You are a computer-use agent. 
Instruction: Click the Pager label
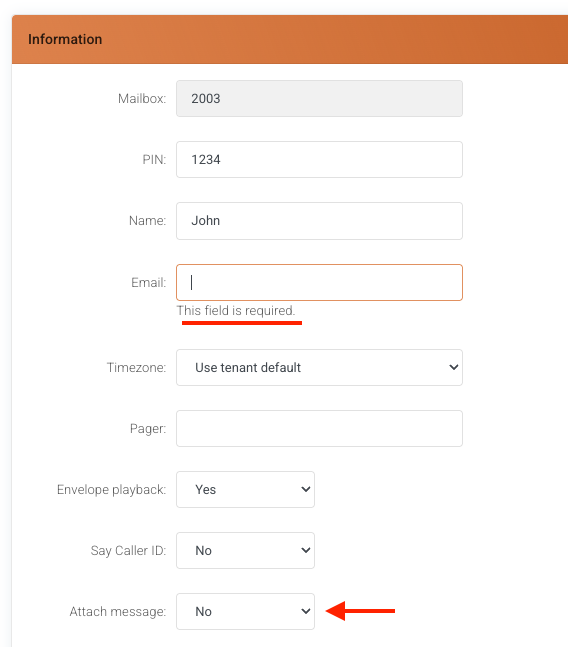coord(148,429)
